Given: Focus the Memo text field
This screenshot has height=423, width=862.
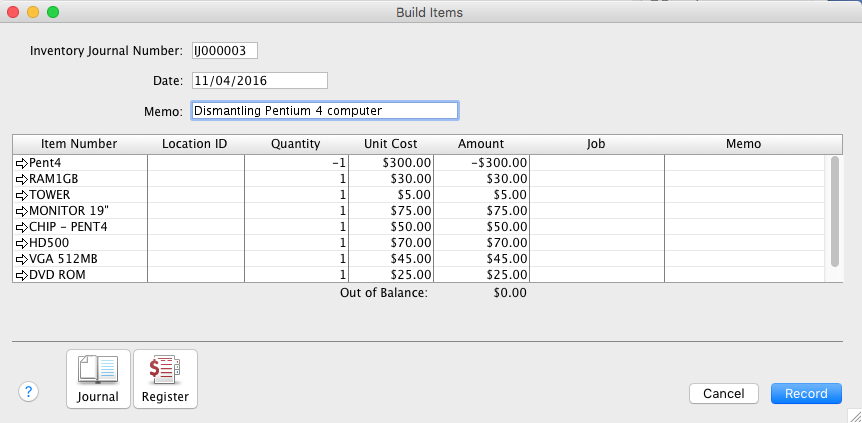Looking at the screenshot, I should point(324,110).
